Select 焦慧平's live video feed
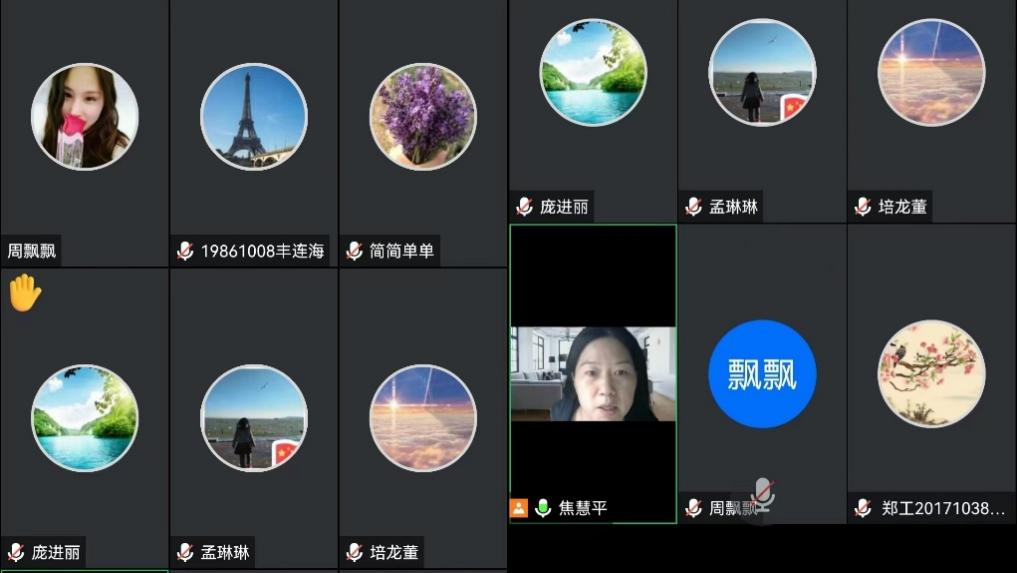 pos(593,374)
